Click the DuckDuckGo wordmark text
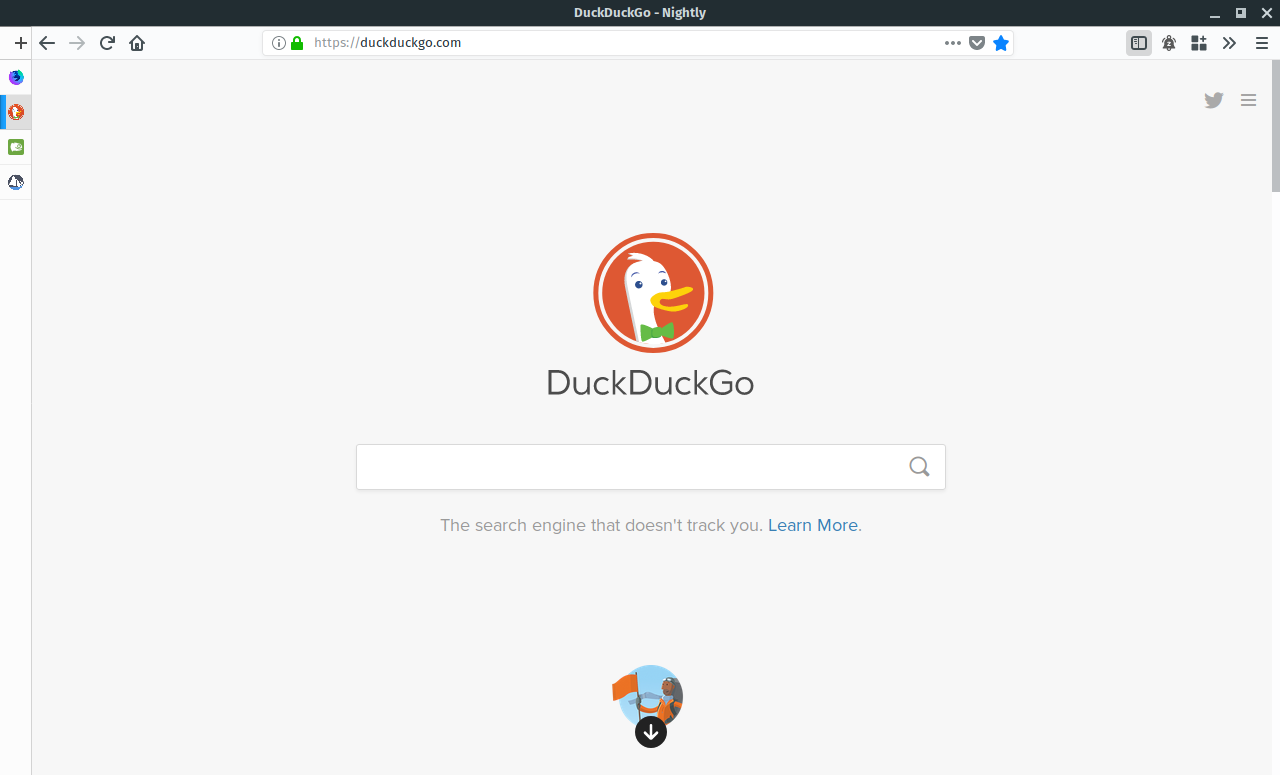 pos(650,383)
